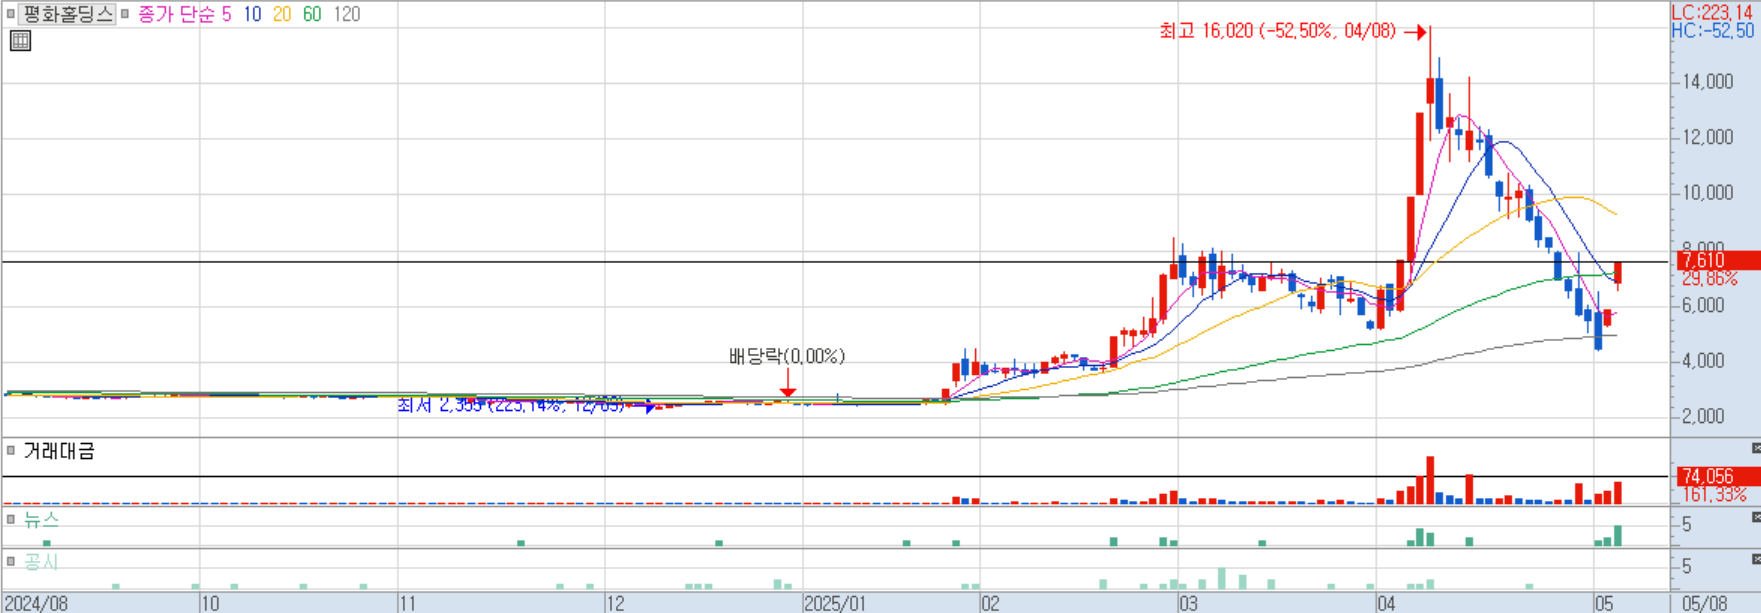Click the 14,000 price axis label
The height and width of the screenshot is (613, 1761).
pos(1708,81)
